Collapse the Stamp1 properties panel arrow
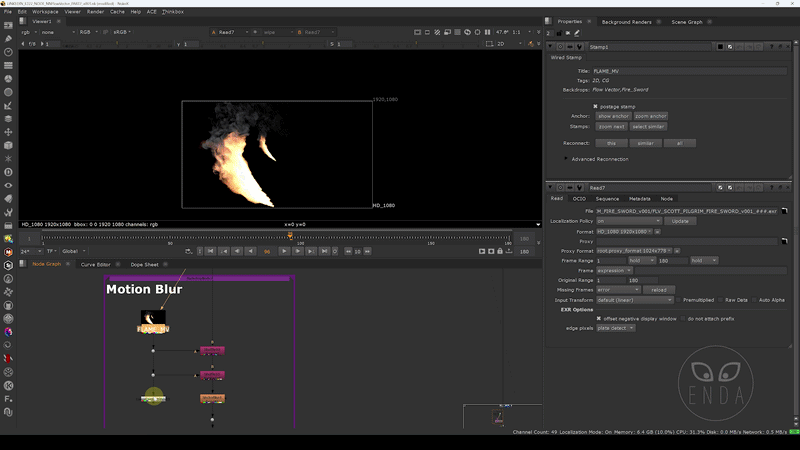800x450 pixels. coord(551,47)
